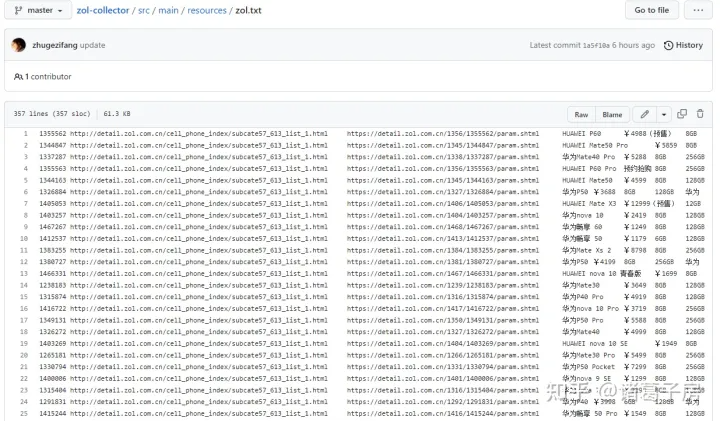Click '华为P40 Pro' in line 15
The width and height of the screenshot is (720, 421).
(x=583, y=297)
